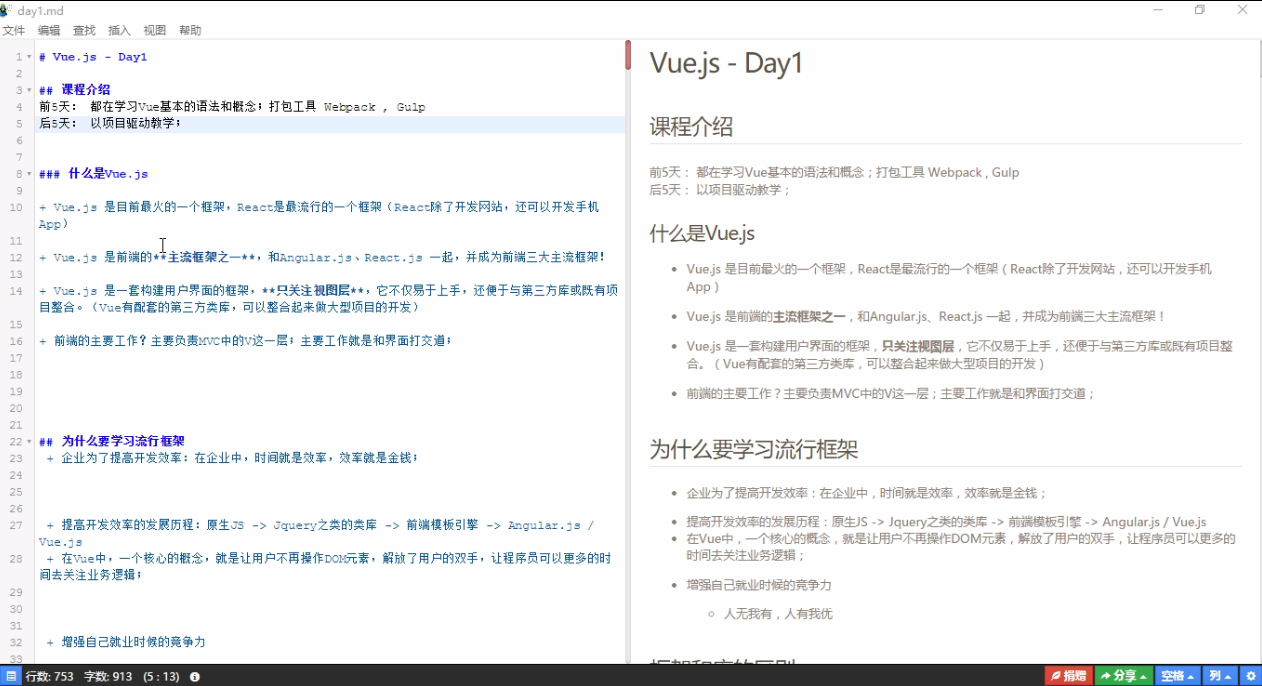Viewport: 1262px width, 686px height.
Task: Click the document list icon at bottom-left
Action: tap(9, 675)
